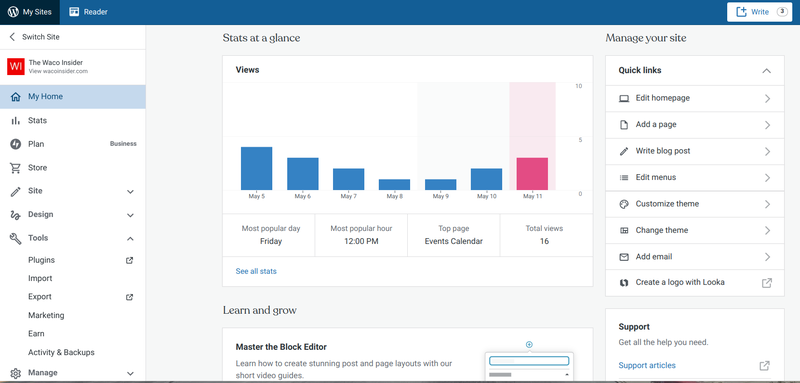
Task: Expand the Manage submenu chevron
Action: [130, 373]
